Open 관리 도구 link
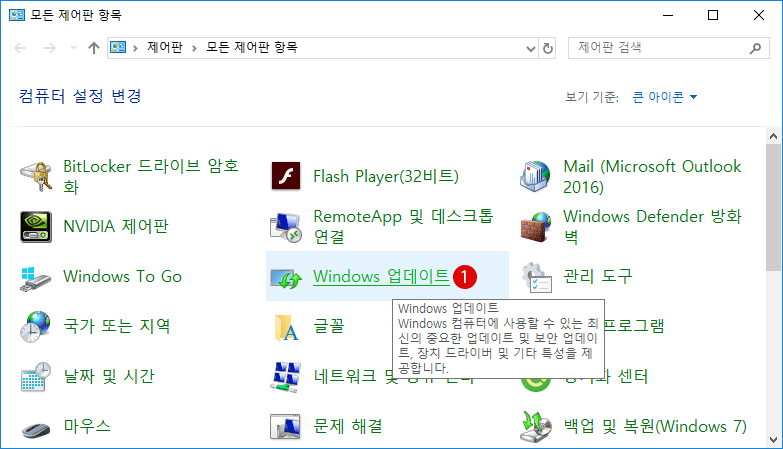The height and width of the screenshot is (449, 783). click(x=598, y=276)
